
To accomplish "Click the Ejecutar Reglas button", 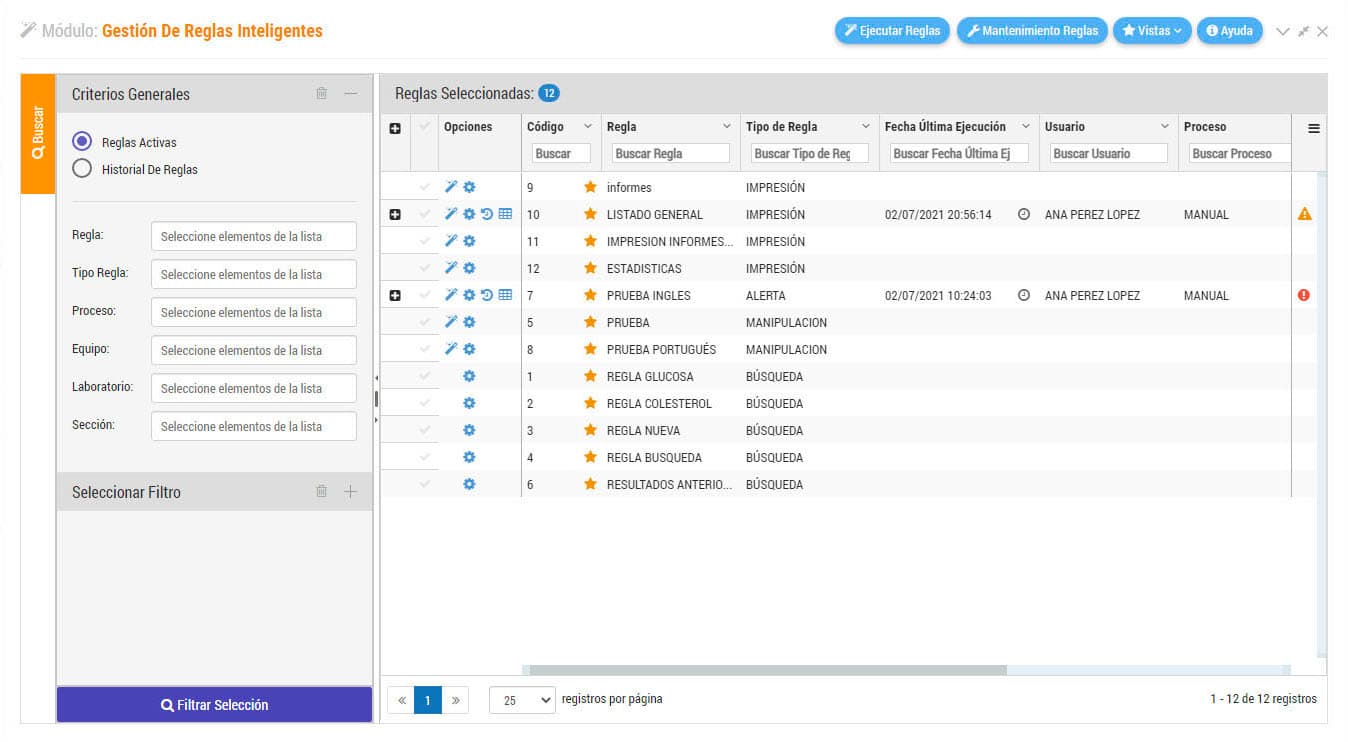I will coord(892,31).
